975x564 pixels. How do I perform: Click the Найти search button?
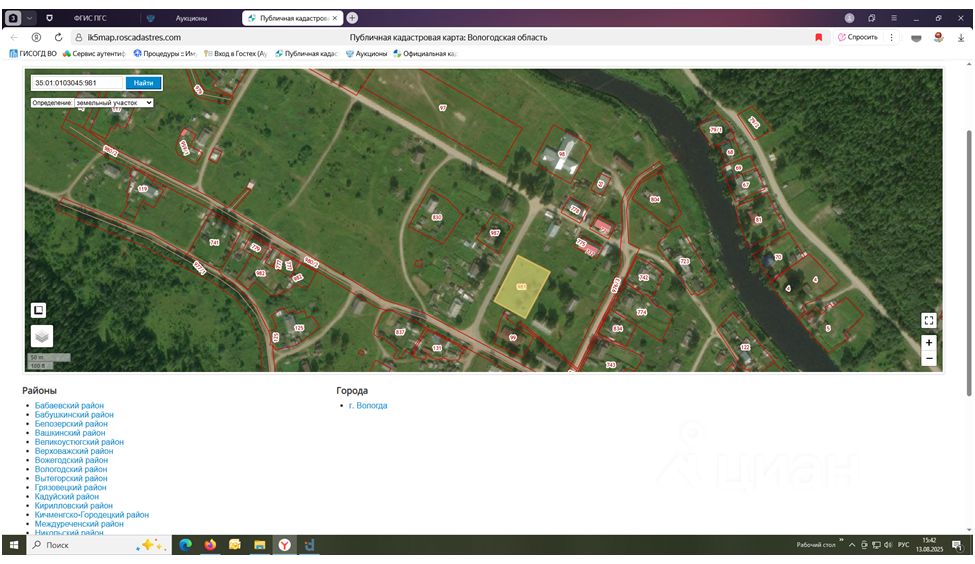(144, 83)
